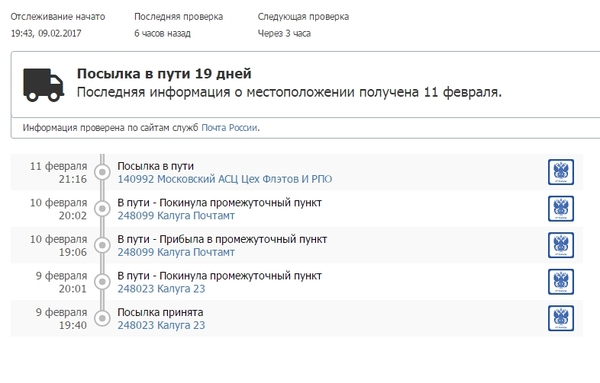Screen dimensions: 600x383
Task: Select timeline marker for 9 февраля 19:40
Action: pos(102,318)
